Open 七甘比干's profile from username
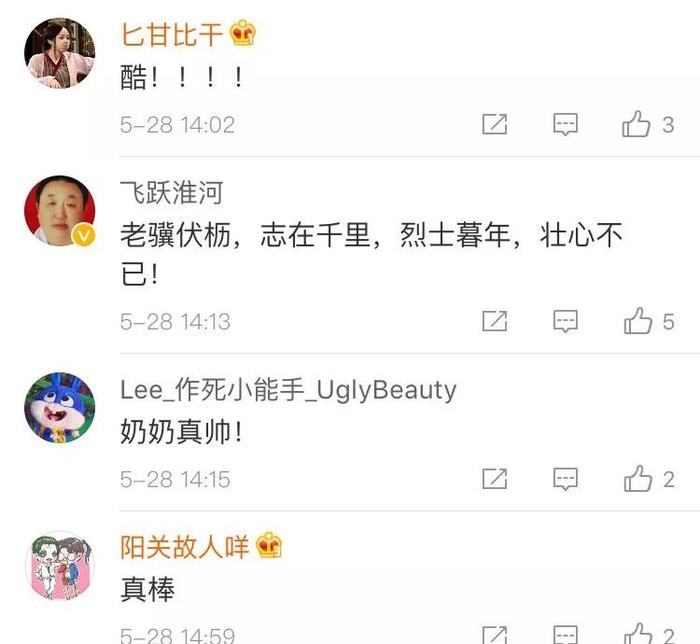 click(172, 34)
